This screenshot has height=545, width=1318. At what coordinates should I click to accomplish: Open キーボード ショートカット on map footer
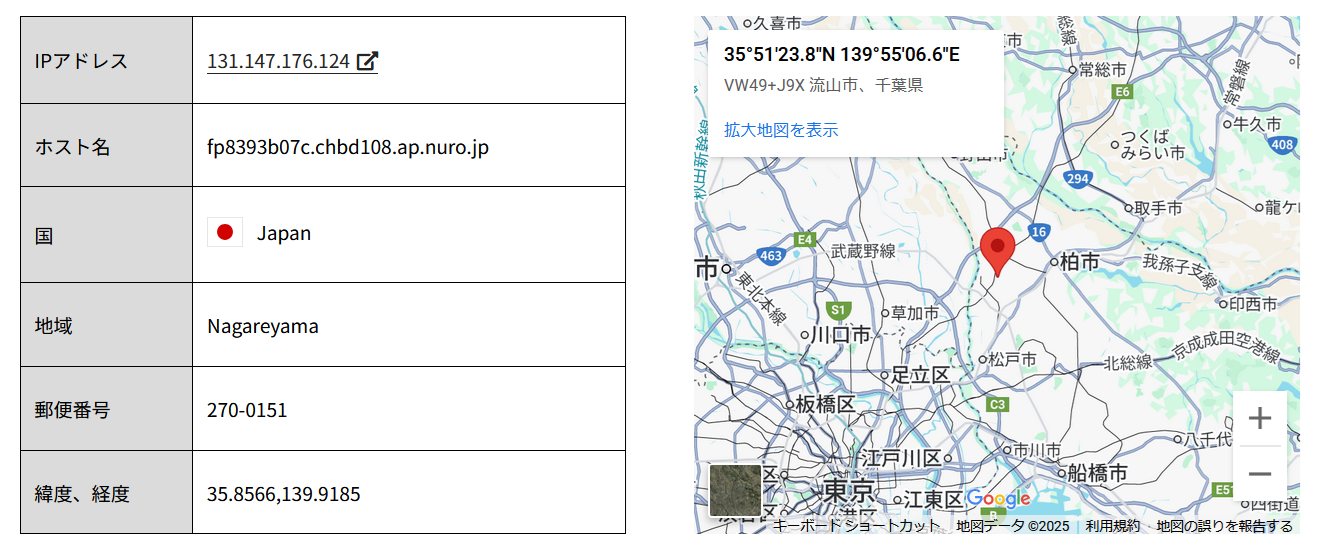856,526
